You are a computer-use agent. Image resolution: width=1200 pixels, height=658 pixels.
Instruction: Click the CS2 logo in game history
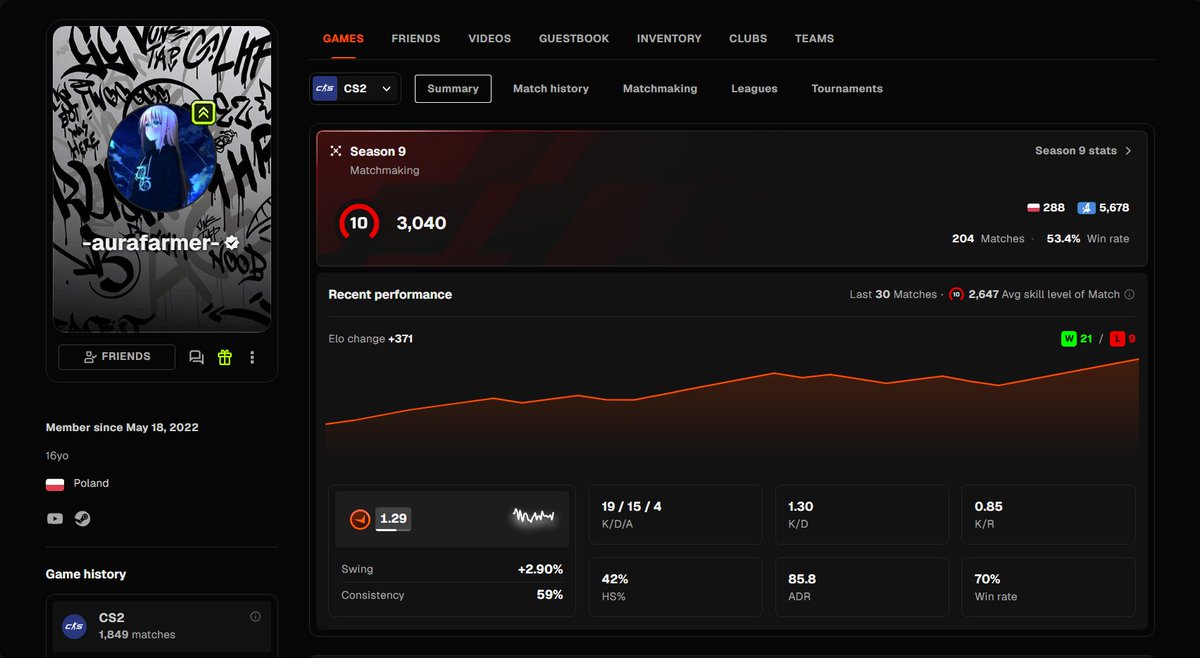[74, 626]
